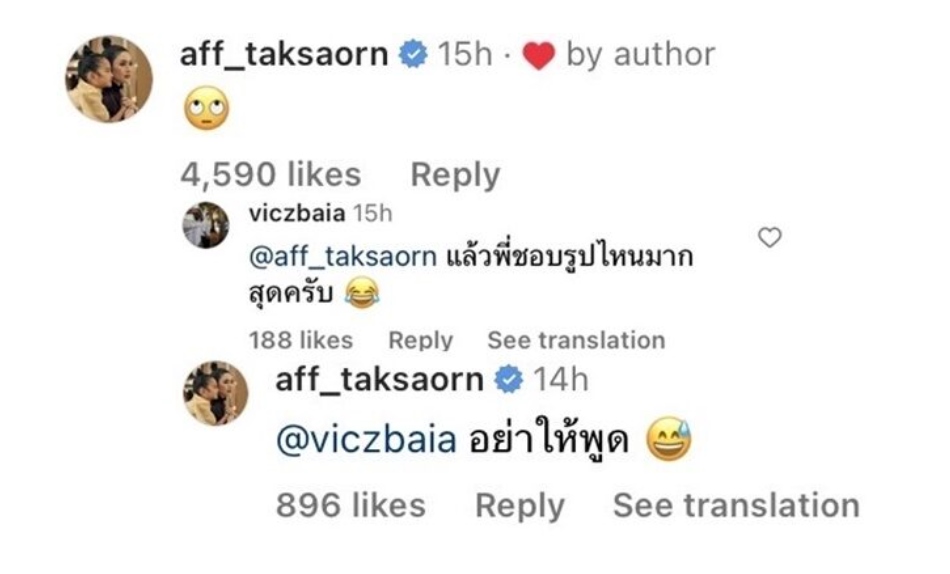Open aff_taksaorn's avatar on the 14h reply
The width and height of the screenshot is (950, 574).
(x=216, y=393)
